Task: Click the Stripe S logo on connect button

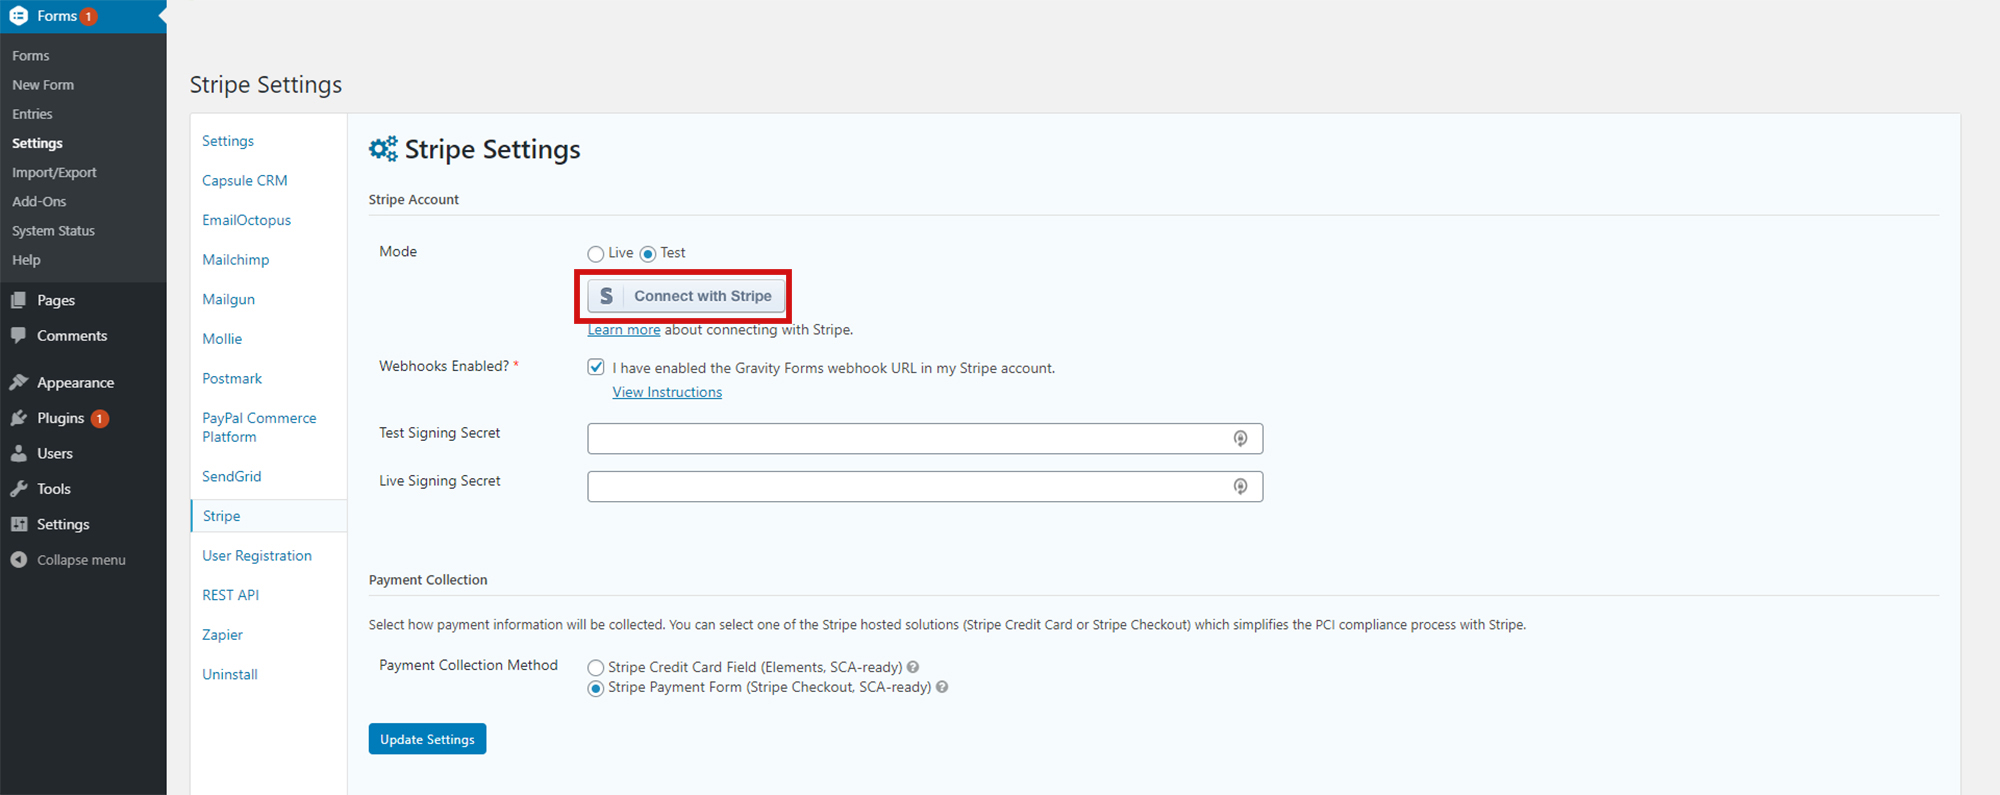Action: [x=606, y=296]
